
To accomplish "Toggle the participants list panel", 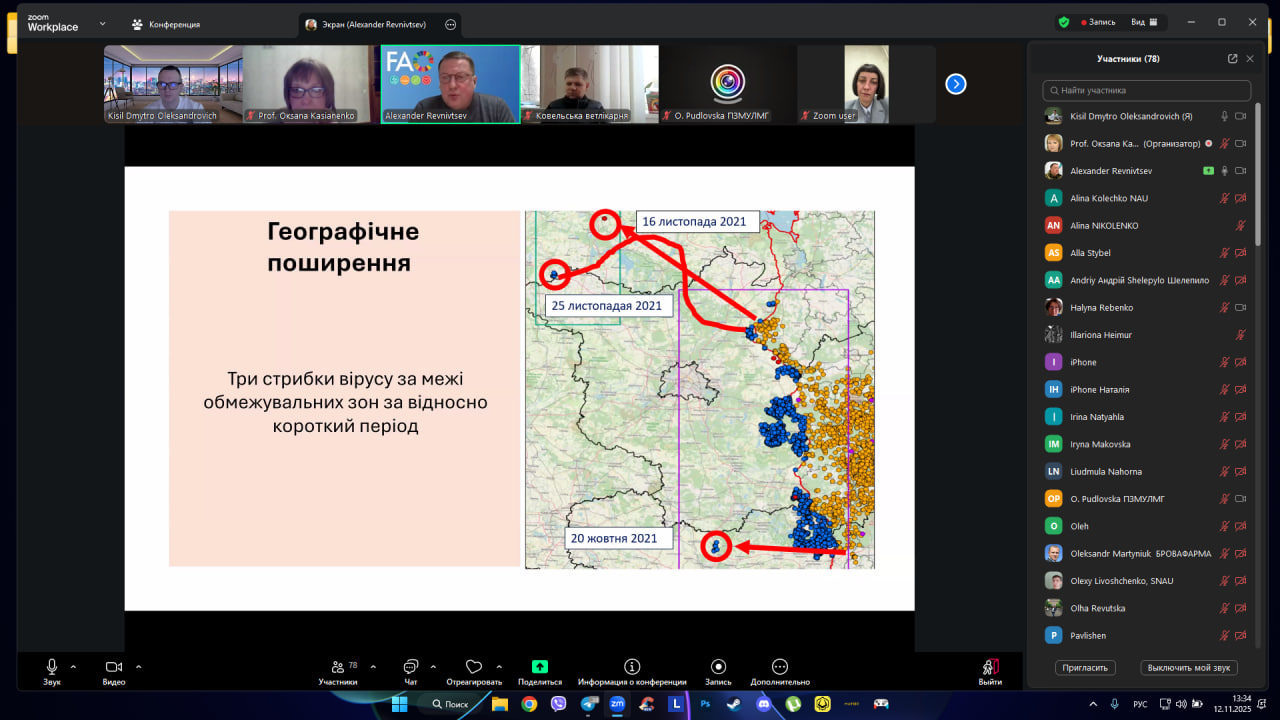I will pos(338,667).
